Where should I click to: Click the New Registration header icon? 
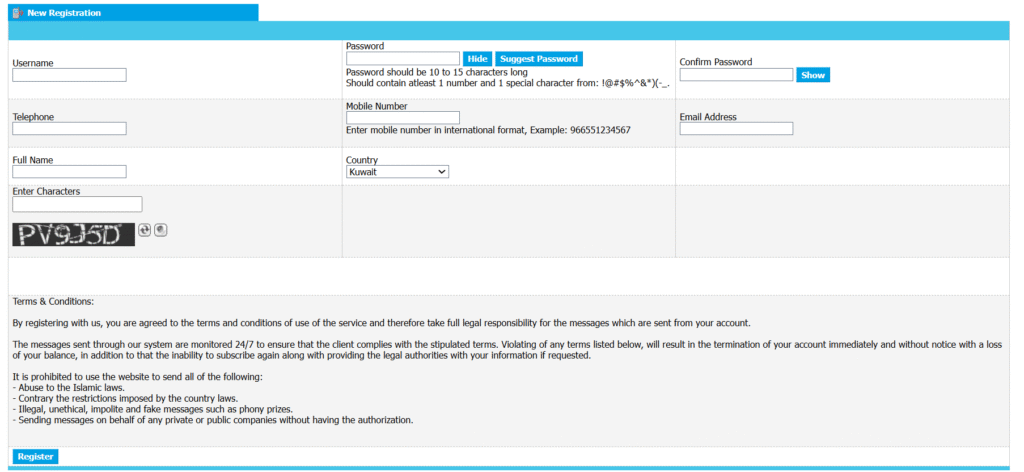pyautogui.click(x=17, y=13)
